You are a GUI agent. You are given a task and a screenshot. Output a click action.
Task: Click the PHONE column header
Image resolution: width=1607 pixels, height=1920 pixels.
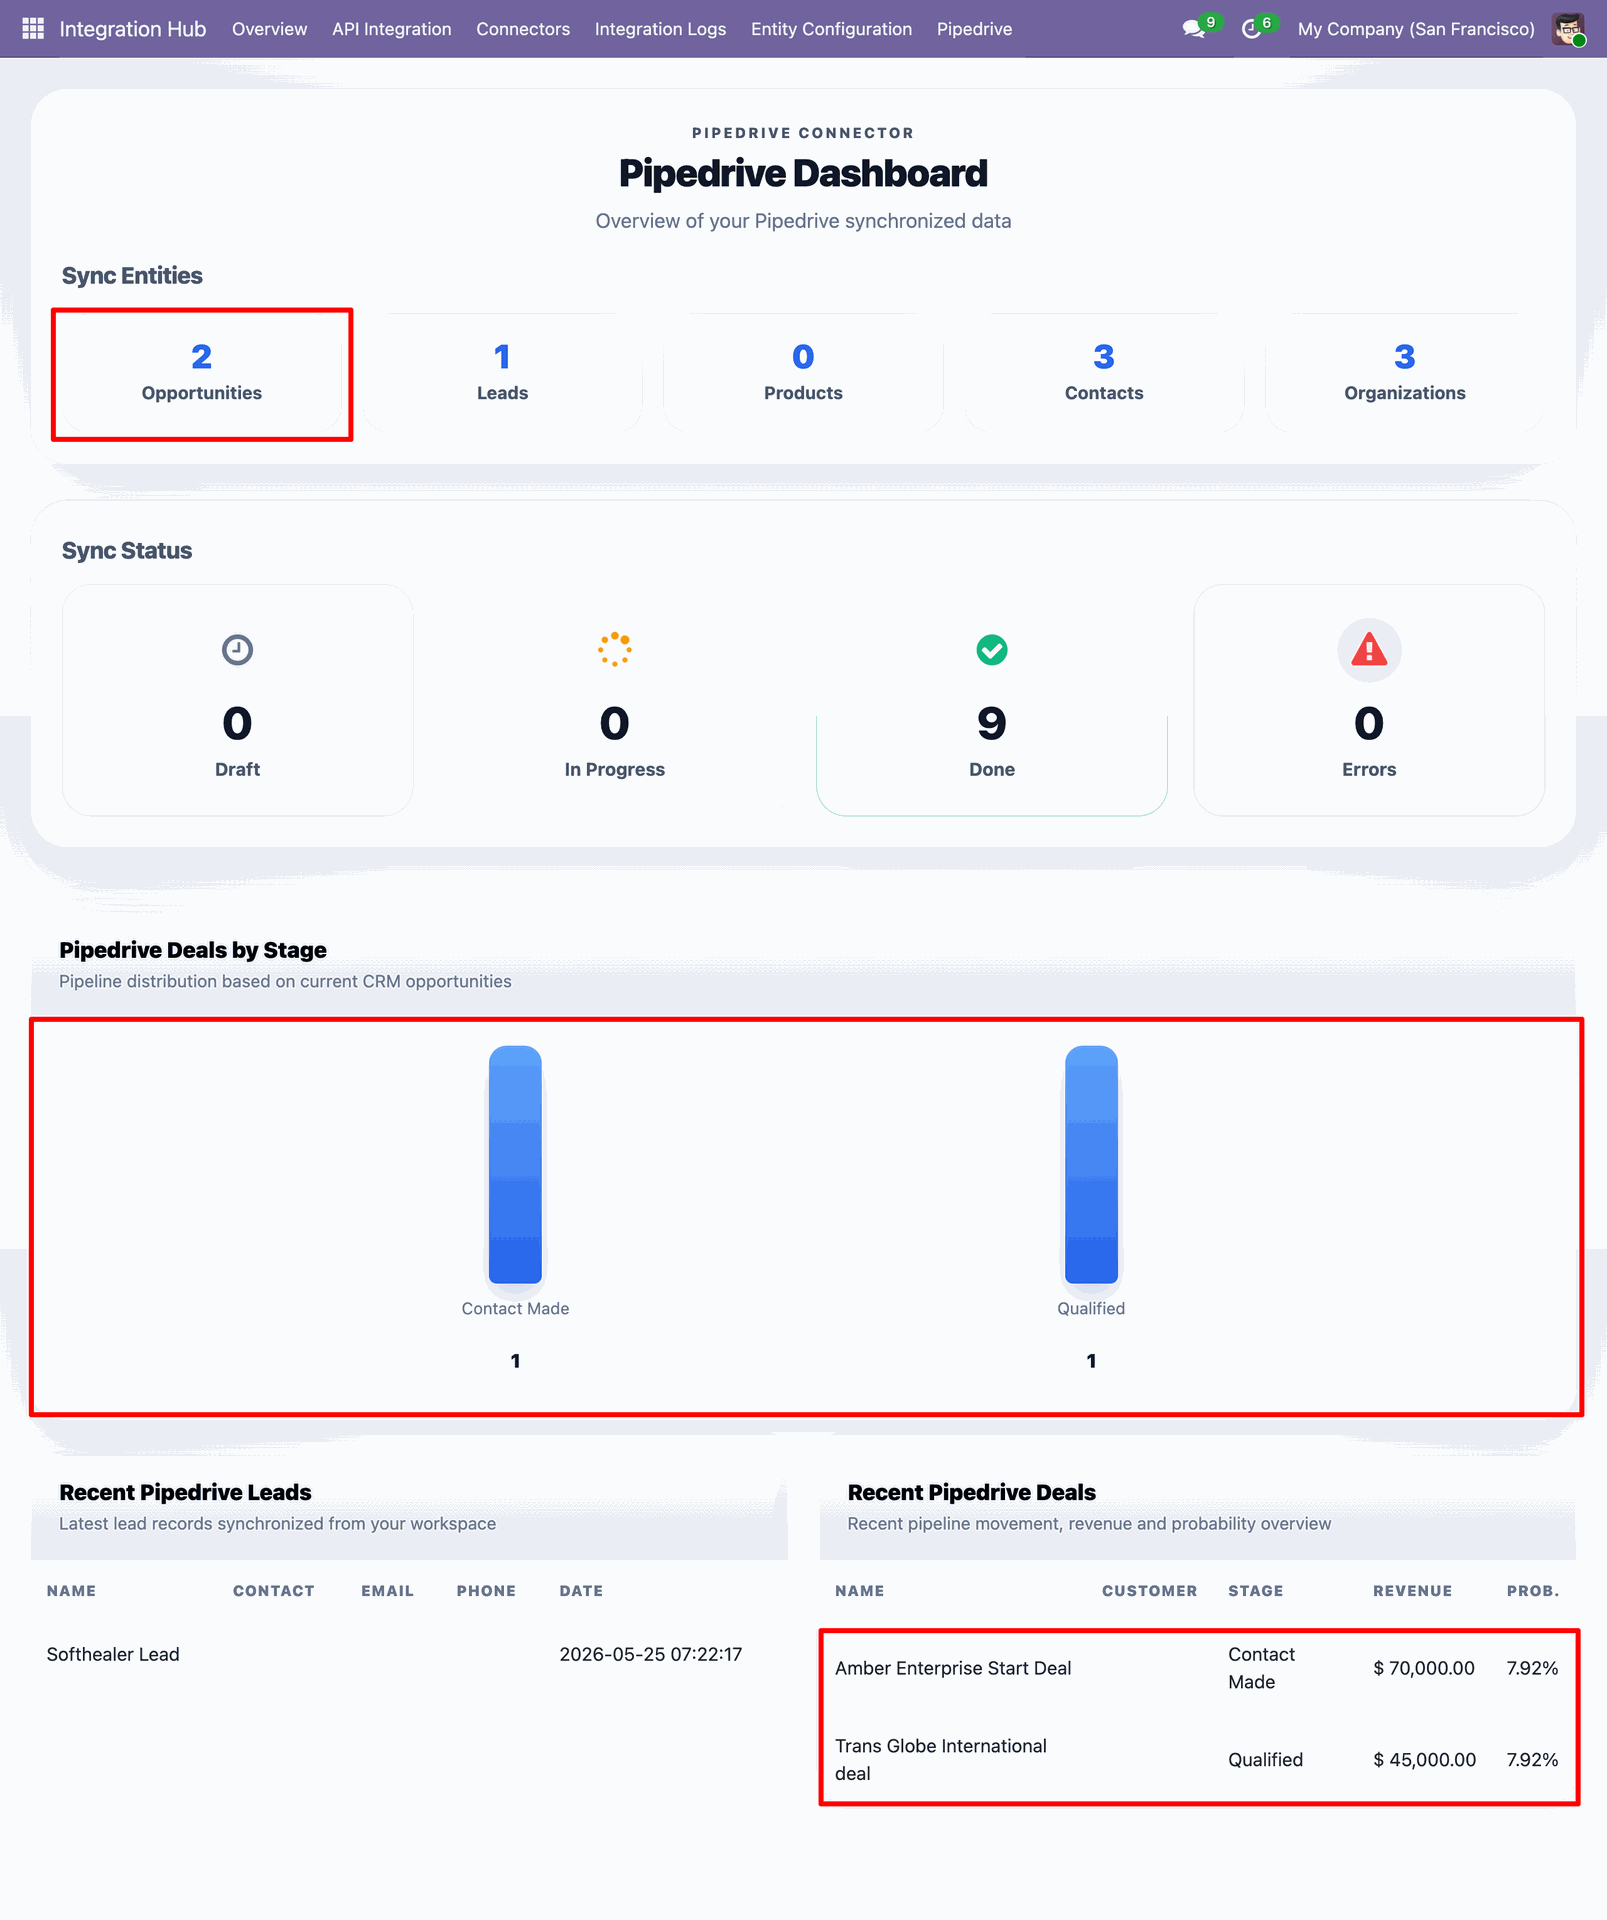click(486, 1591)
